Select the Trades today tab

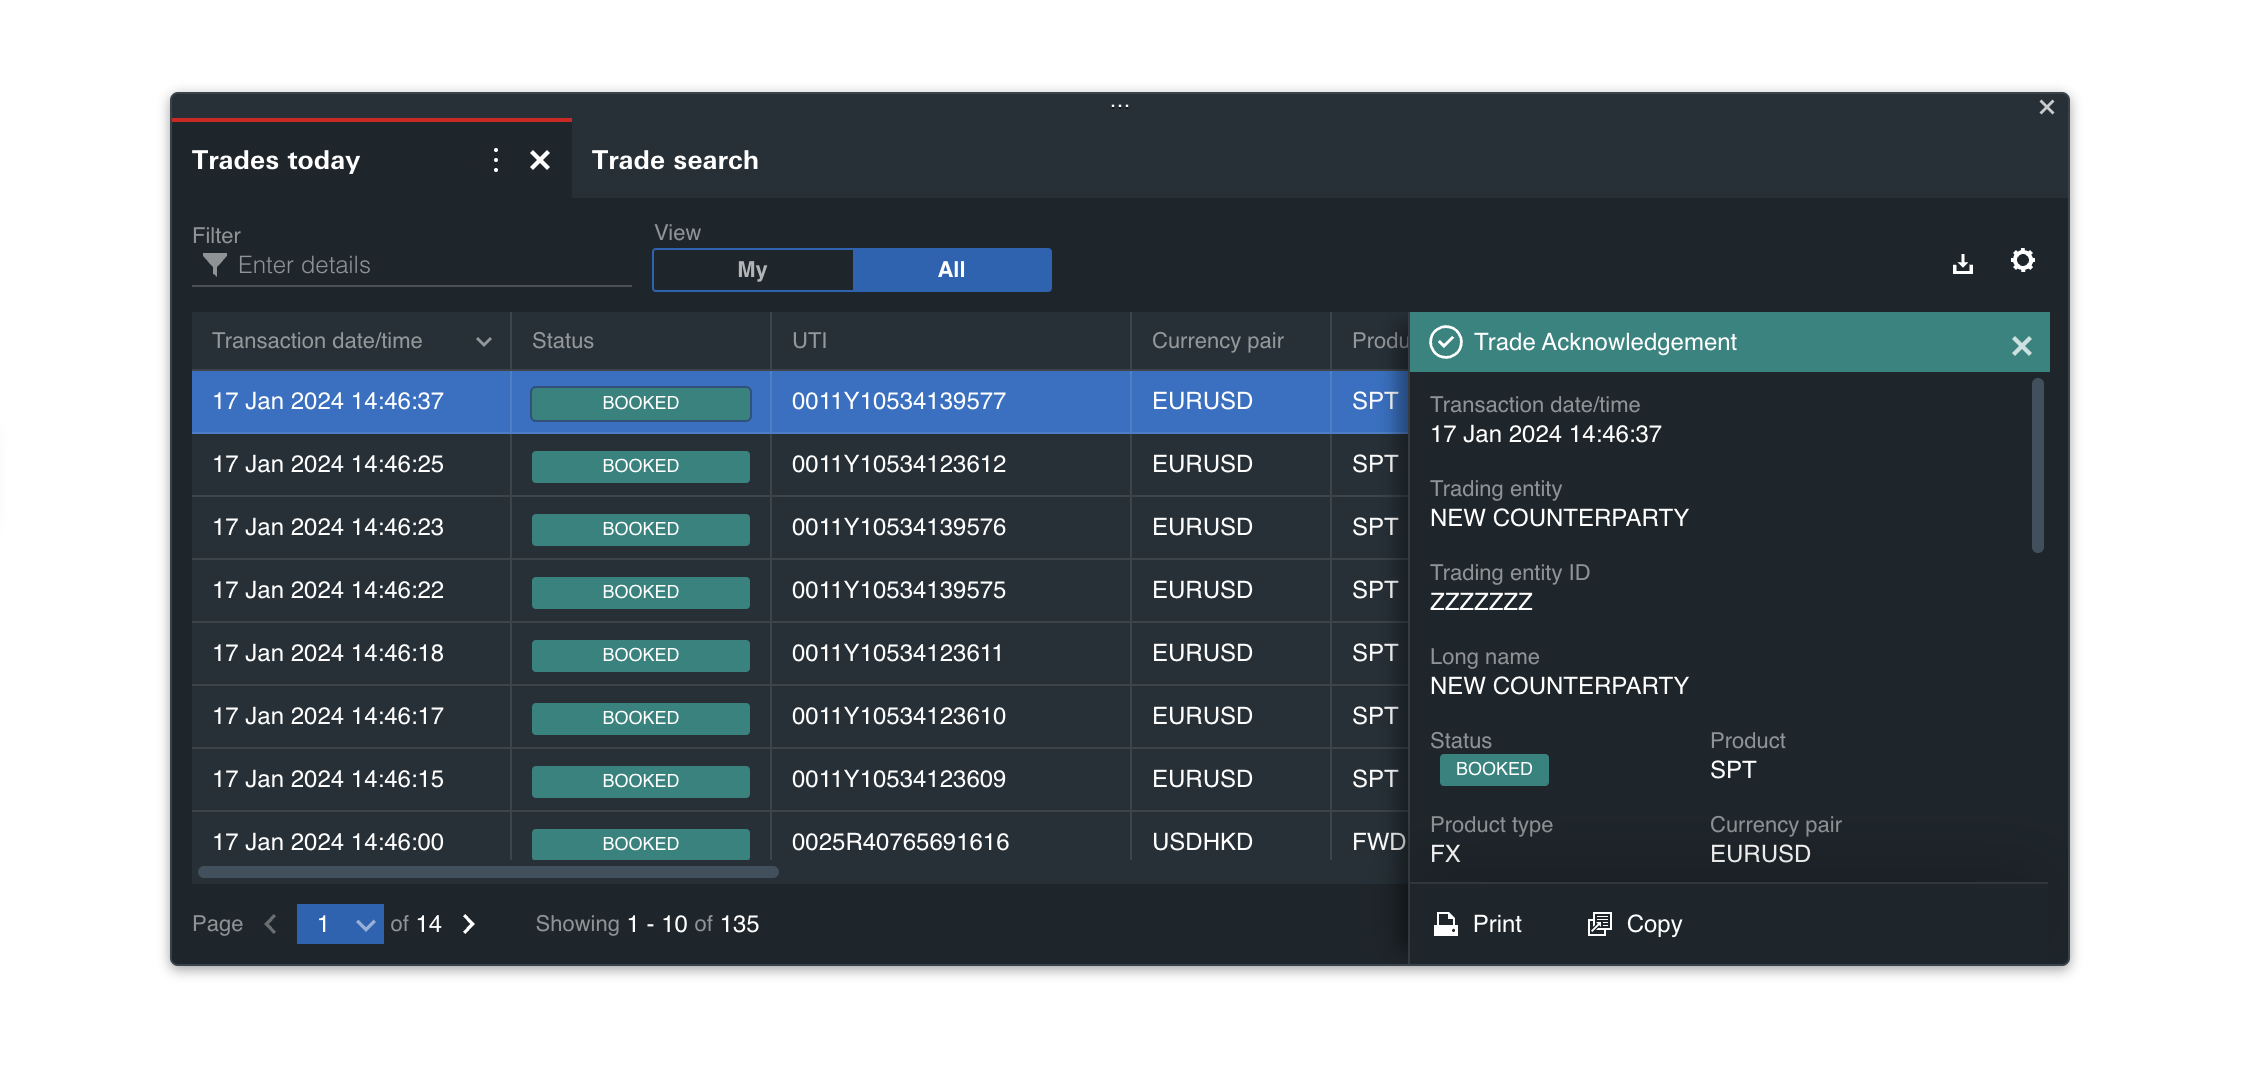276,160
